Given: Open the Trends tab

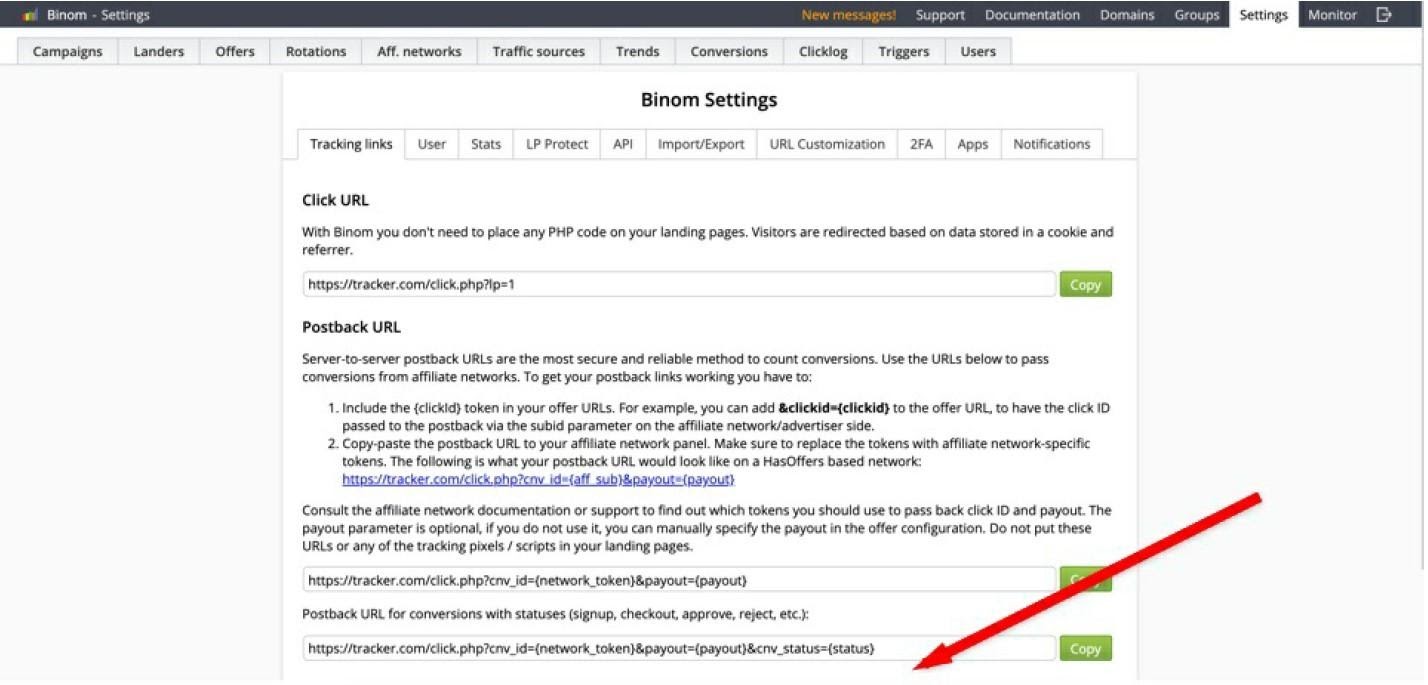Looking at the screenshot, I should click(x=638, y=52).
